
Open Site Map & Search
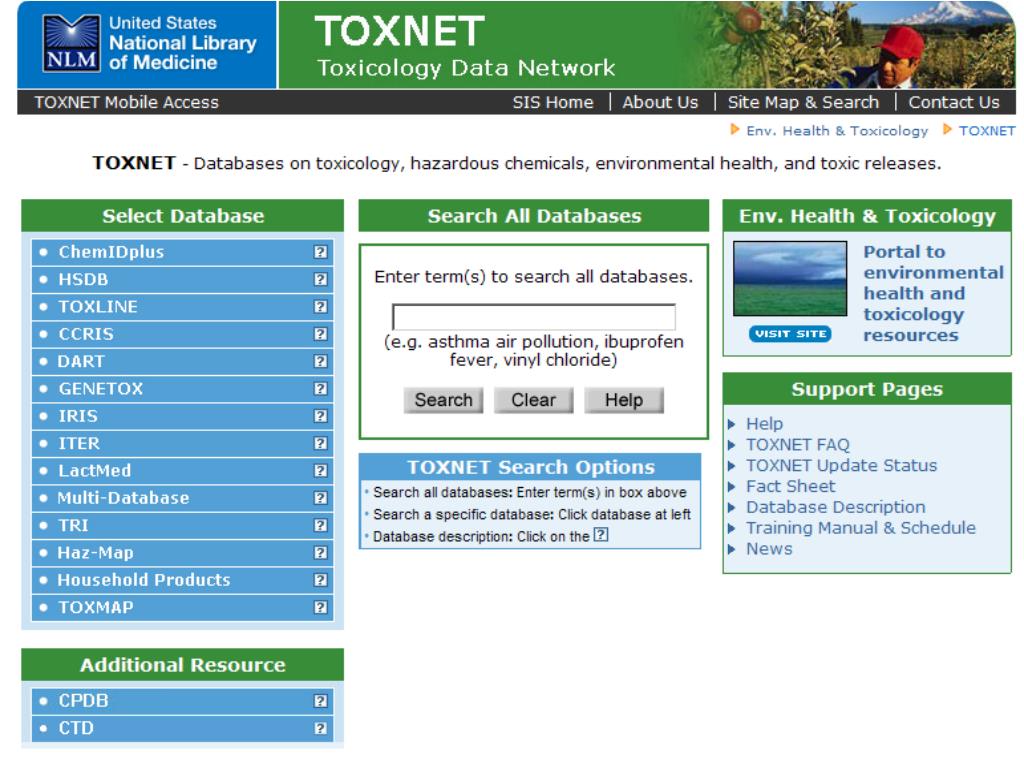pos(803,103)
